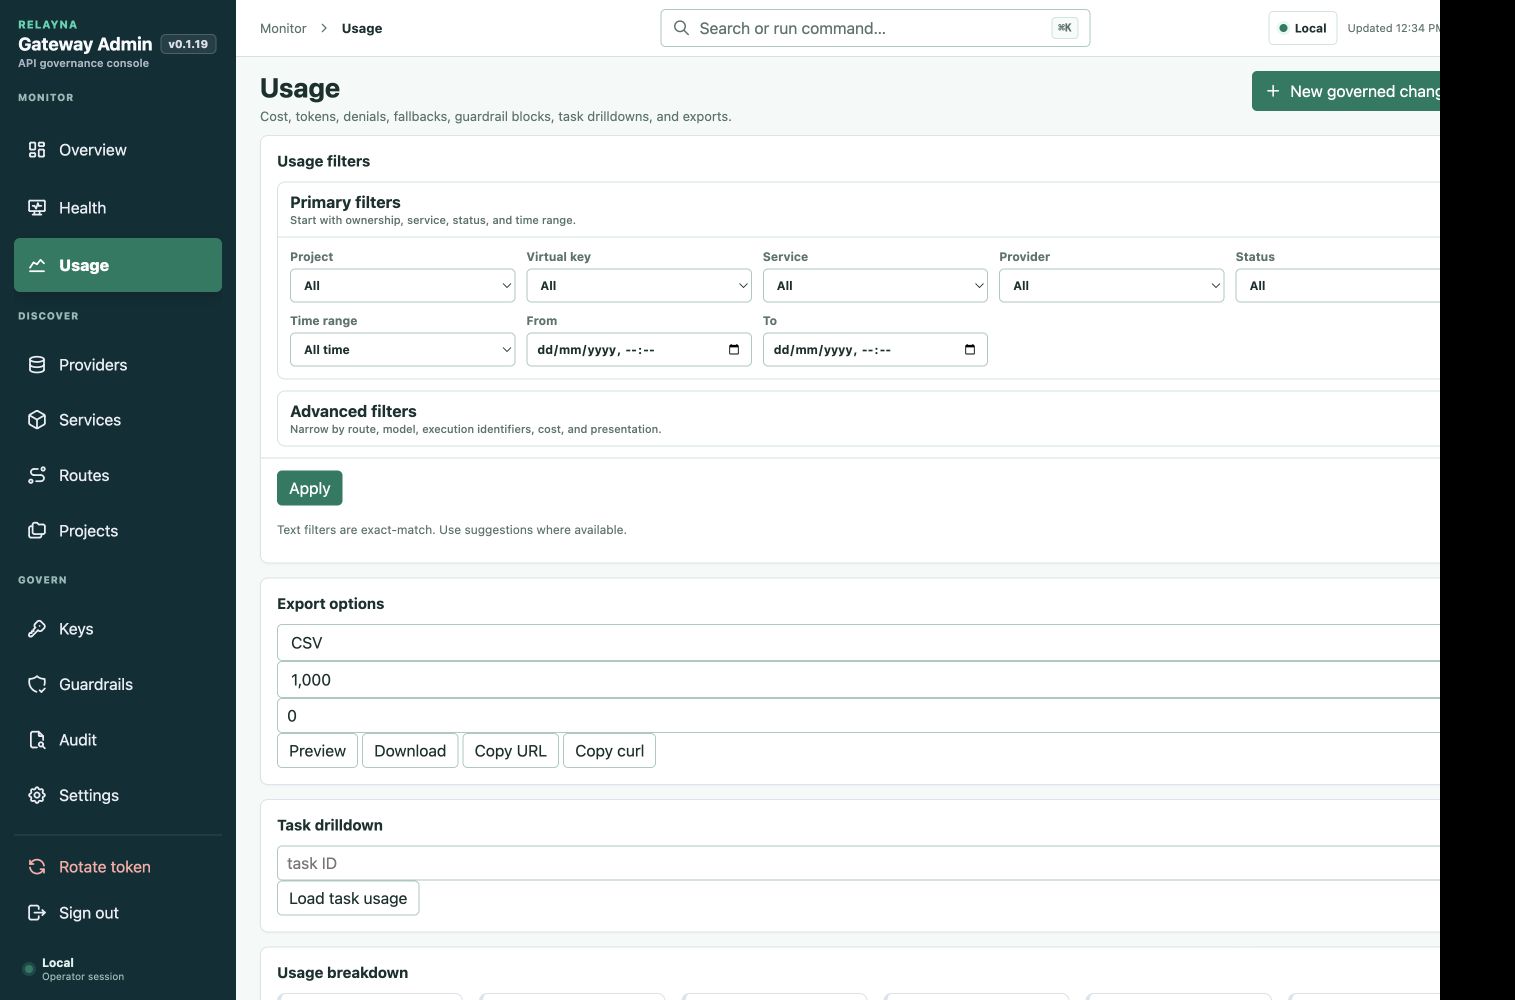The image size is (1515, 1000).
Task: Navigate to Routes
Action: tap(118, 476)
